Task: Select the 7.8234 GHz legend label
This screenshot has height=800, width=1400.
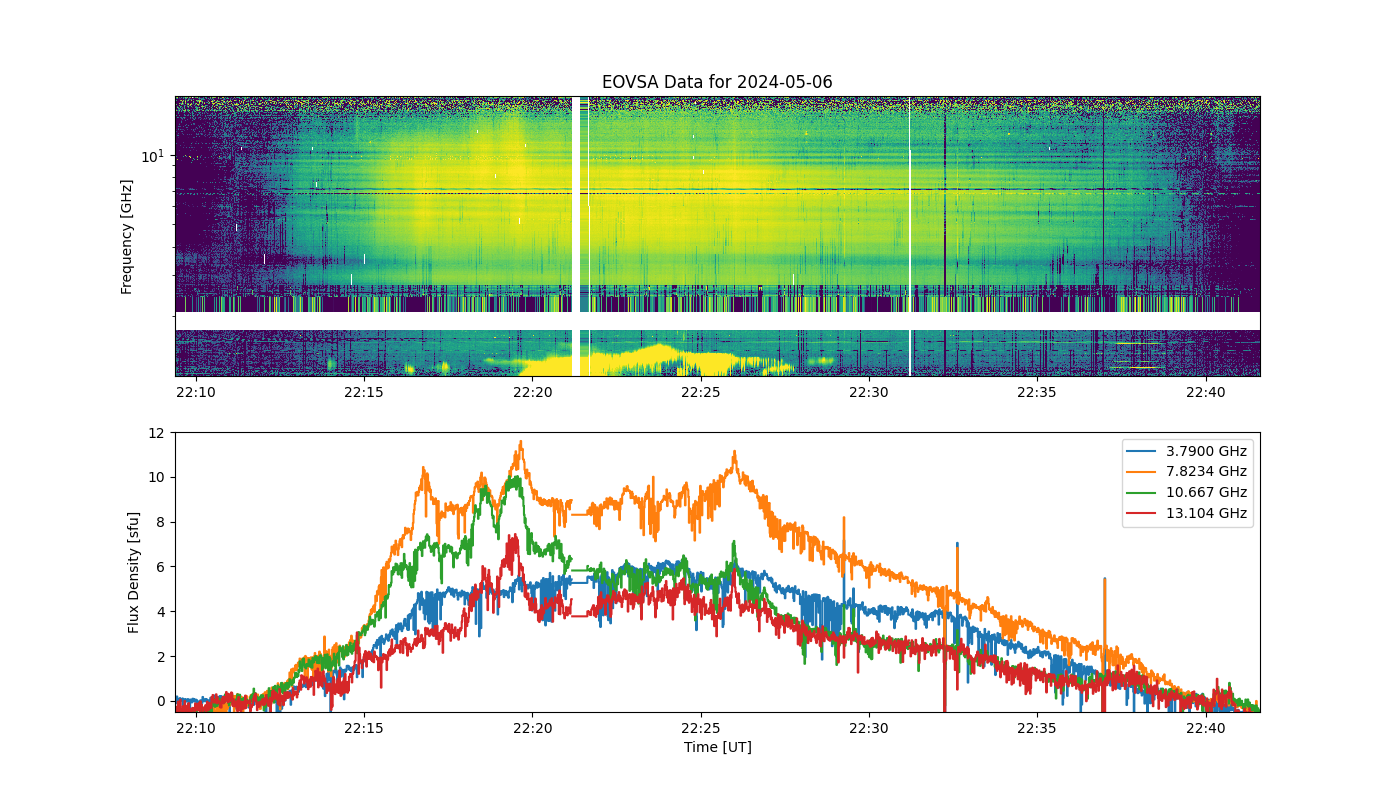Action: coord(1207,472)
